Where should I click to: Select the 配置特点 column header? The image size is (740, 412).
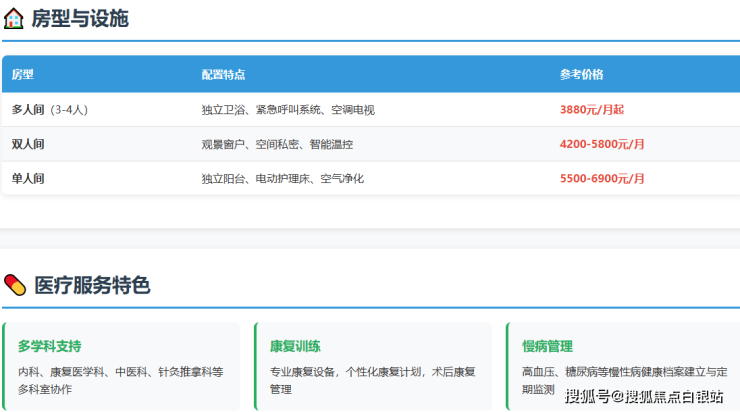point(223,74)
